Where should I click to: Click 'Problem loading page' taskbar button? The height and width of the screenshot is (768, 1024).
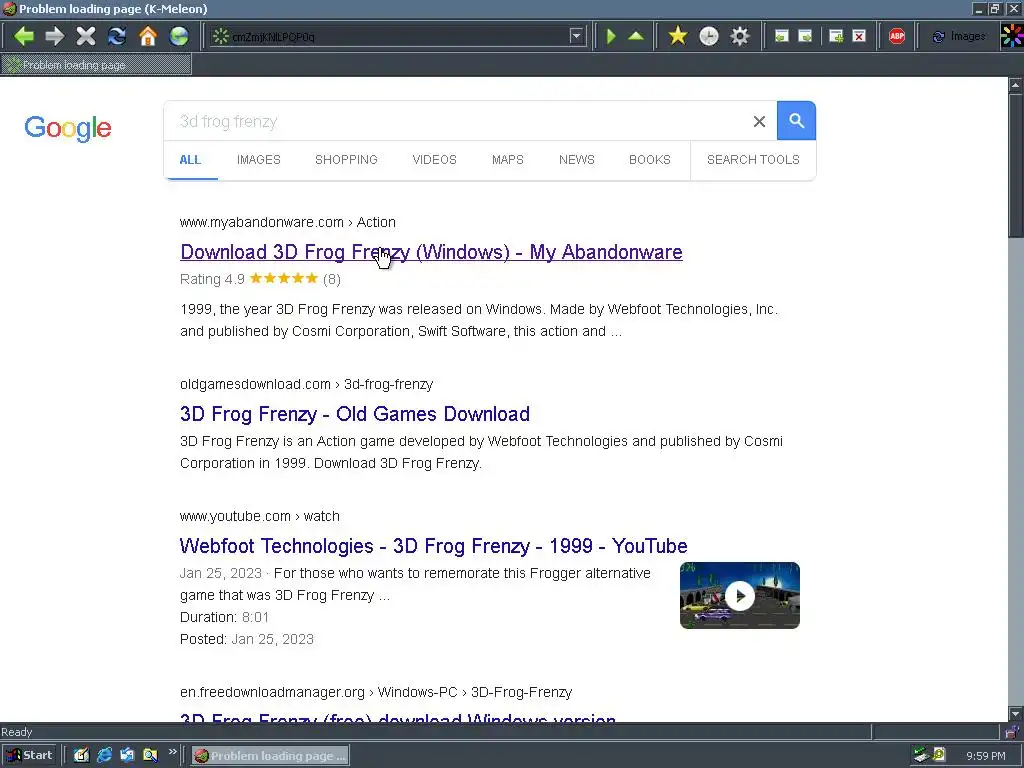[270, 756]
